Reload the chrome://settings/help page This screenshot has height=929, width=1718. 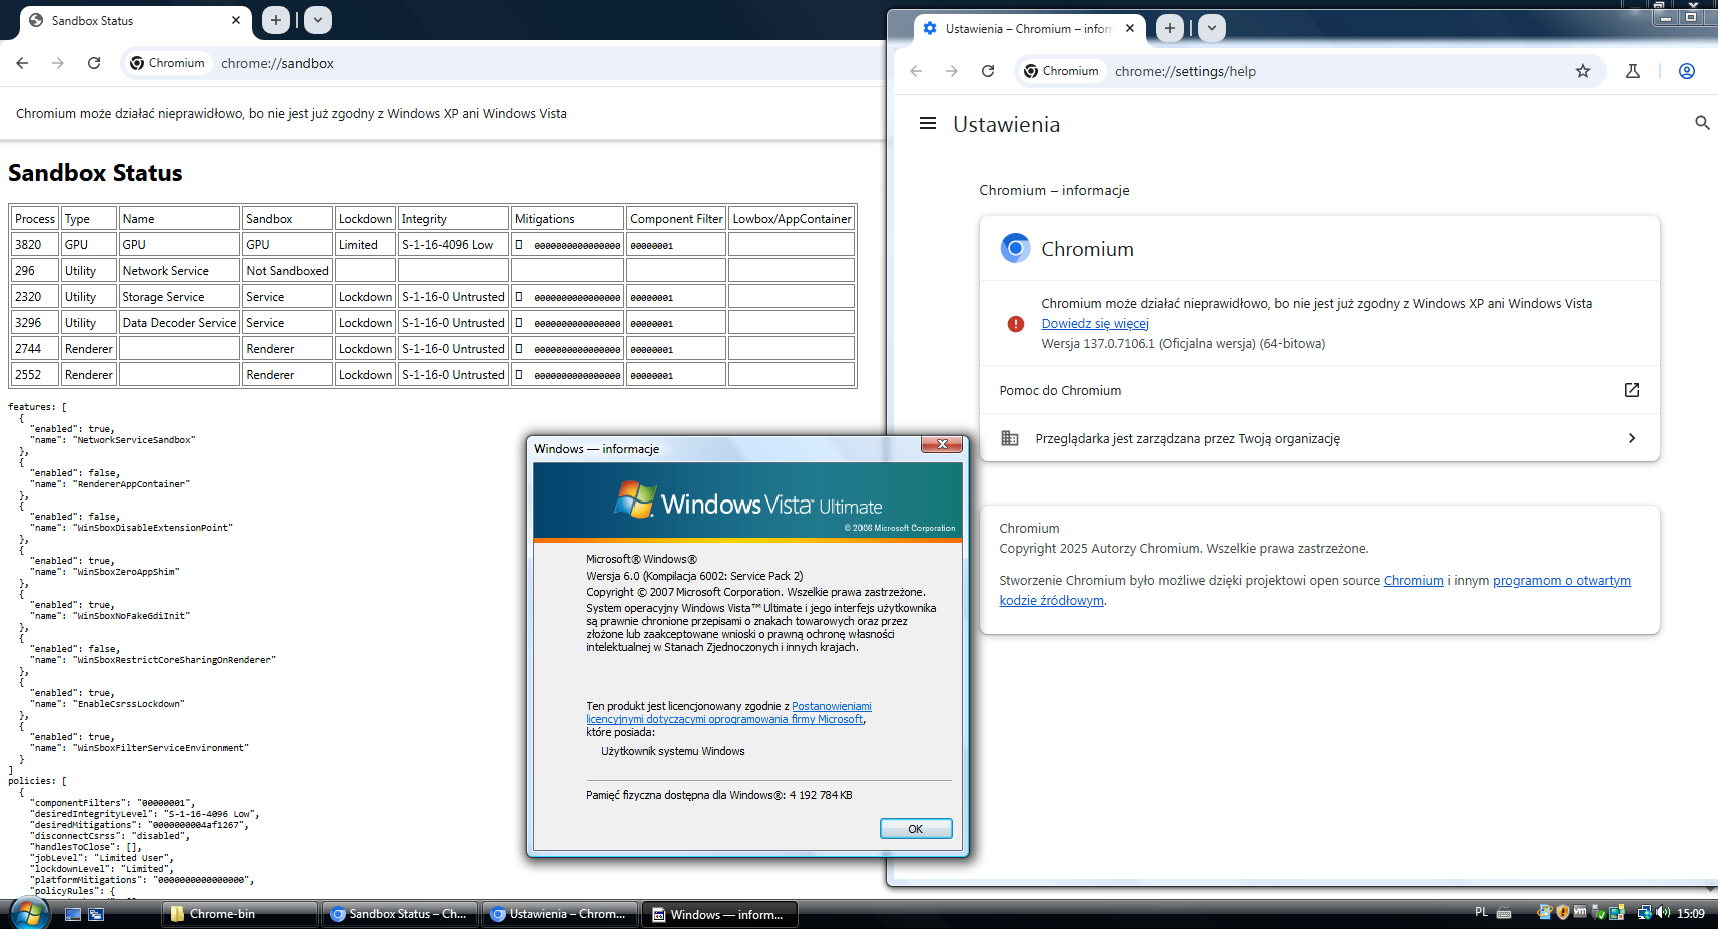point(988,71)
